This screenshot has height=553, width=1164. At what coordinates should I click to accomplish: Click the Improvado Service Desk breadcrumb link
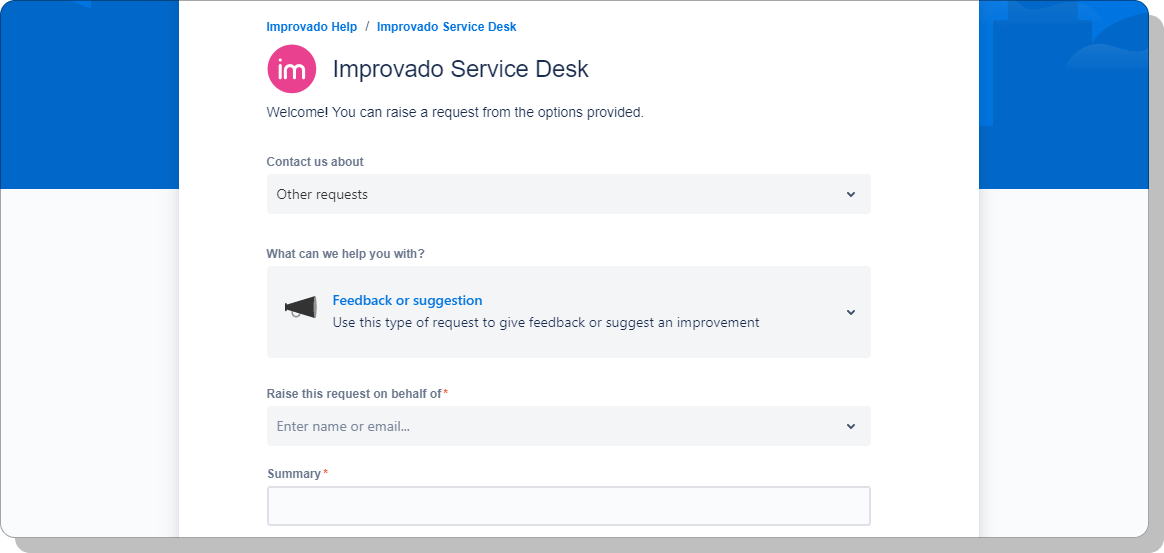click(446, 27)
